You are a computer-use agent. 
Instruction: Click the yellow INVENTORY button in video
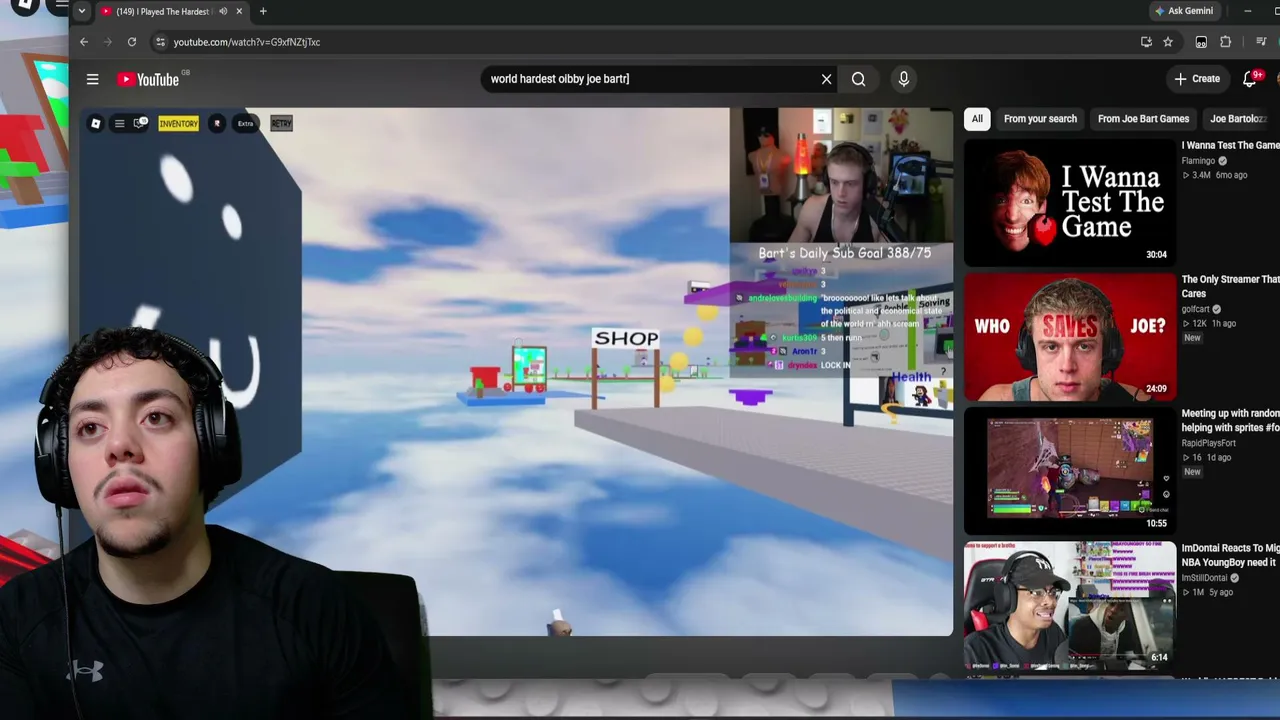tap(178, 124)
